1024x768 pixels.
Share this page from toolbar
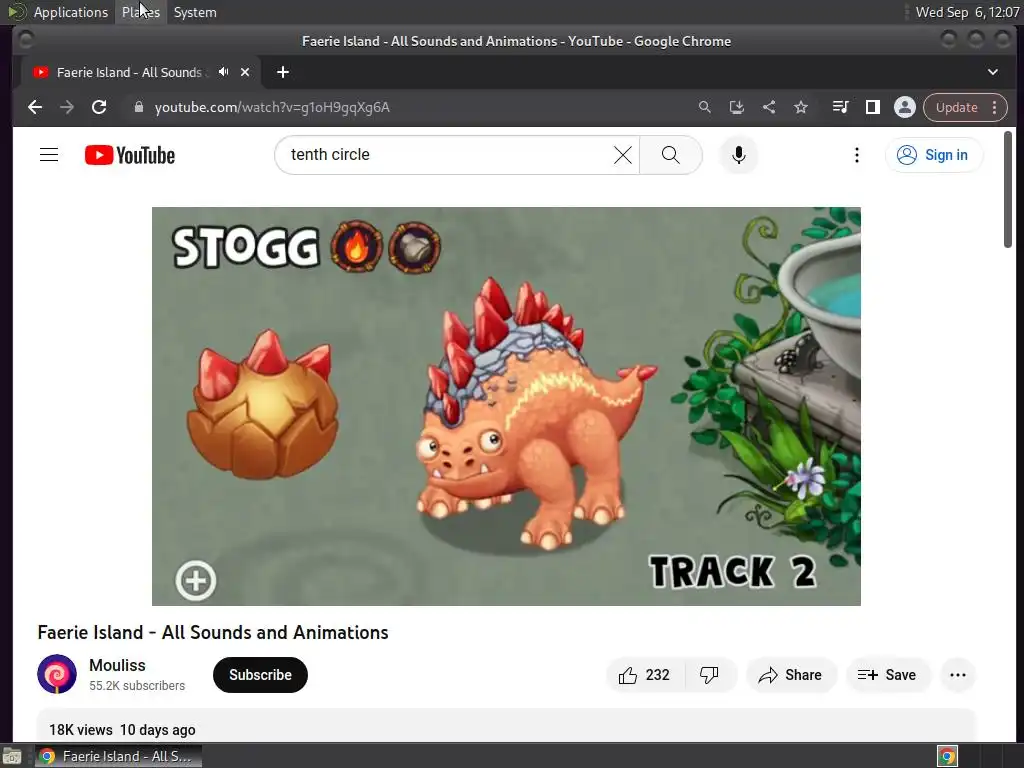[769, 107]
